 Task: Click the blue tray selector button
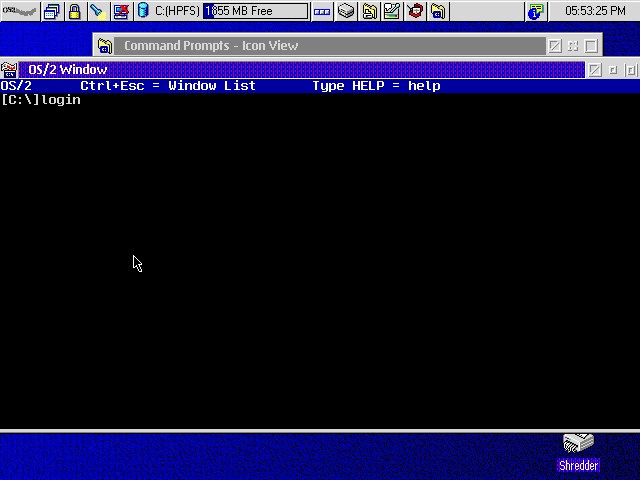pos(322,11)
